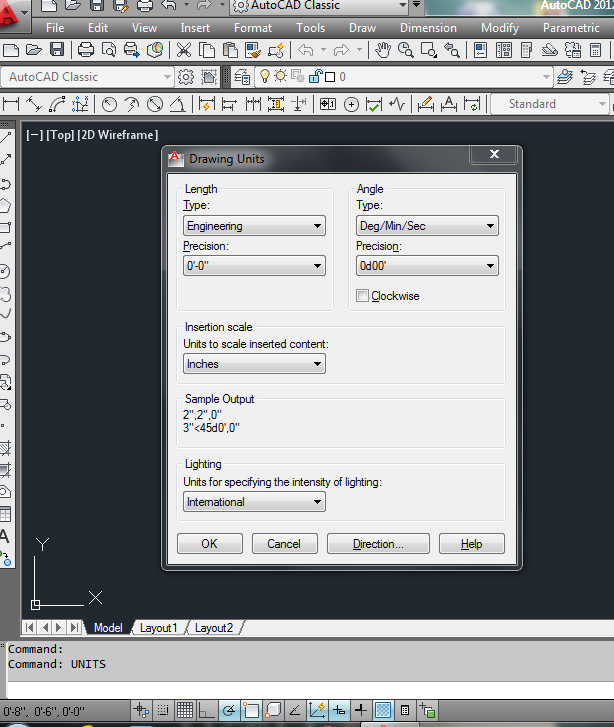Click the Paste clipboard icon
Image resolution: width=614 pixels, height=727 pixels.
point(230,50)
